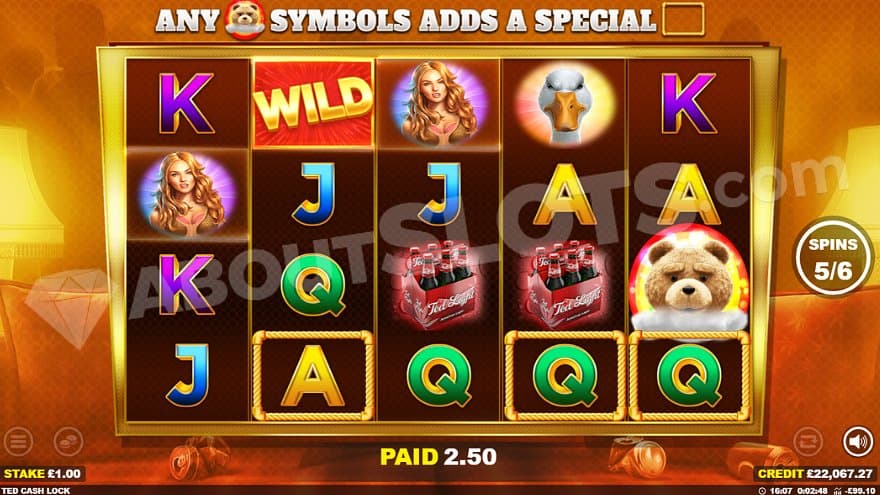Click the Ted Lager crate on reel four
Screen dimensions: 880x495
point(565,286)
